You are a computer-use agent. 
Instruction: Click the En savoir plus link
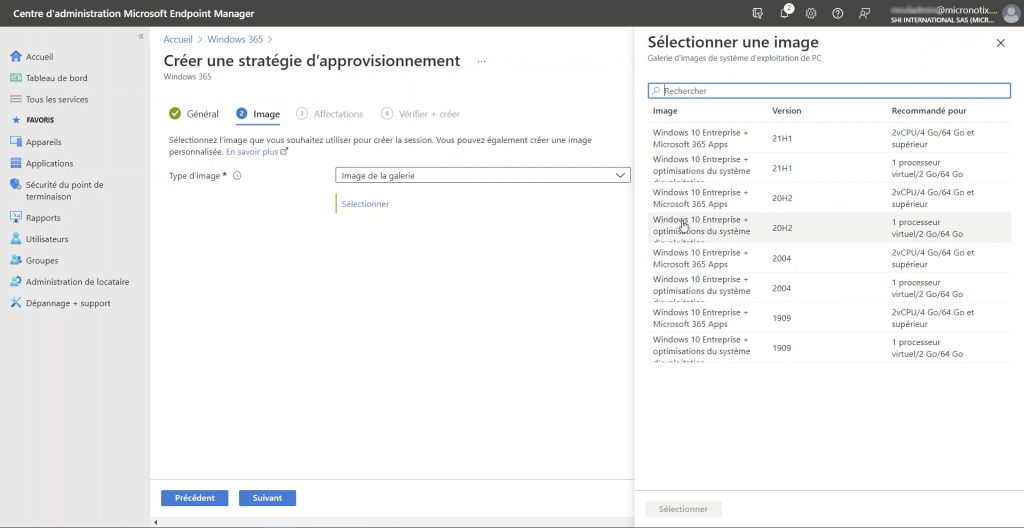coord(257,152)
